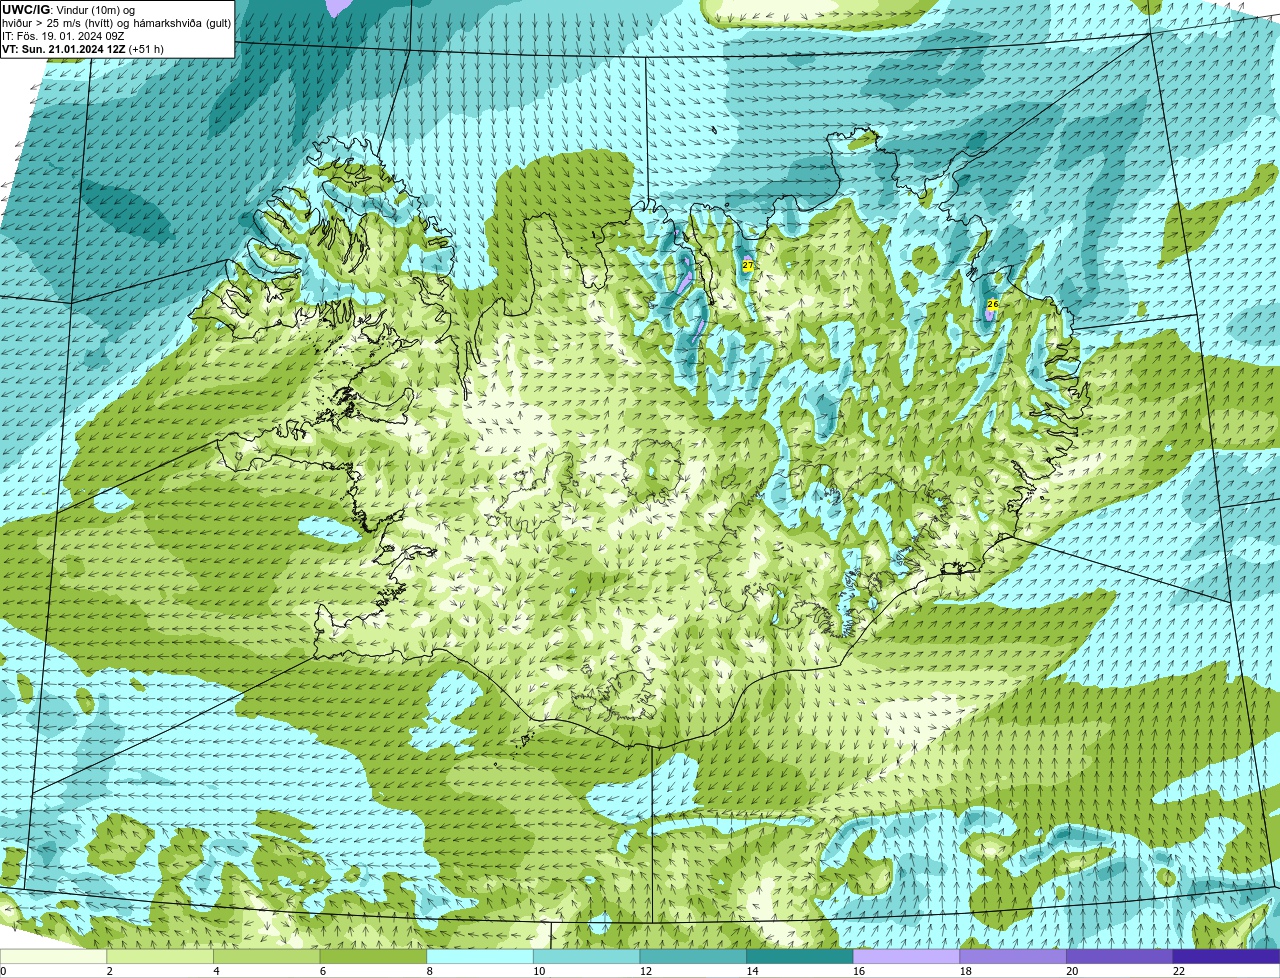The image size is (1280, 978).
Task: Pick the 6–8 m/s olive green swatch
Action: click(x=373, y=956)
